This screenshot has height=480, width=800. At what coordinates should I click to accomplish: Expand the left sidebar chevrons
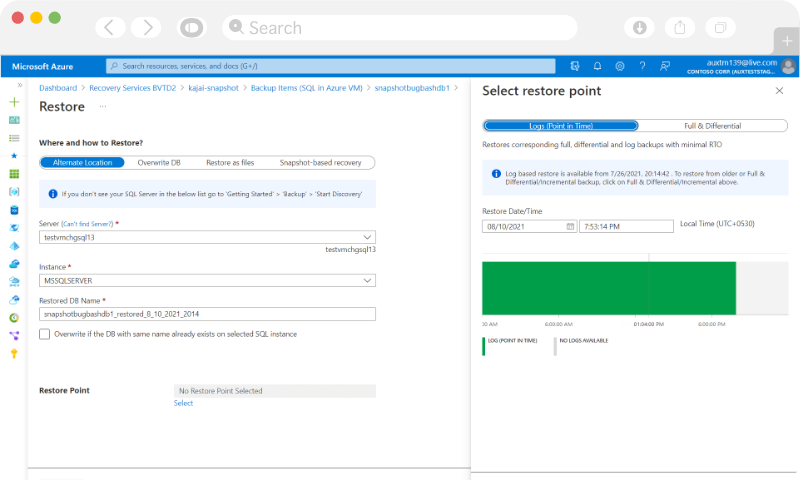(x=20, y=85)
